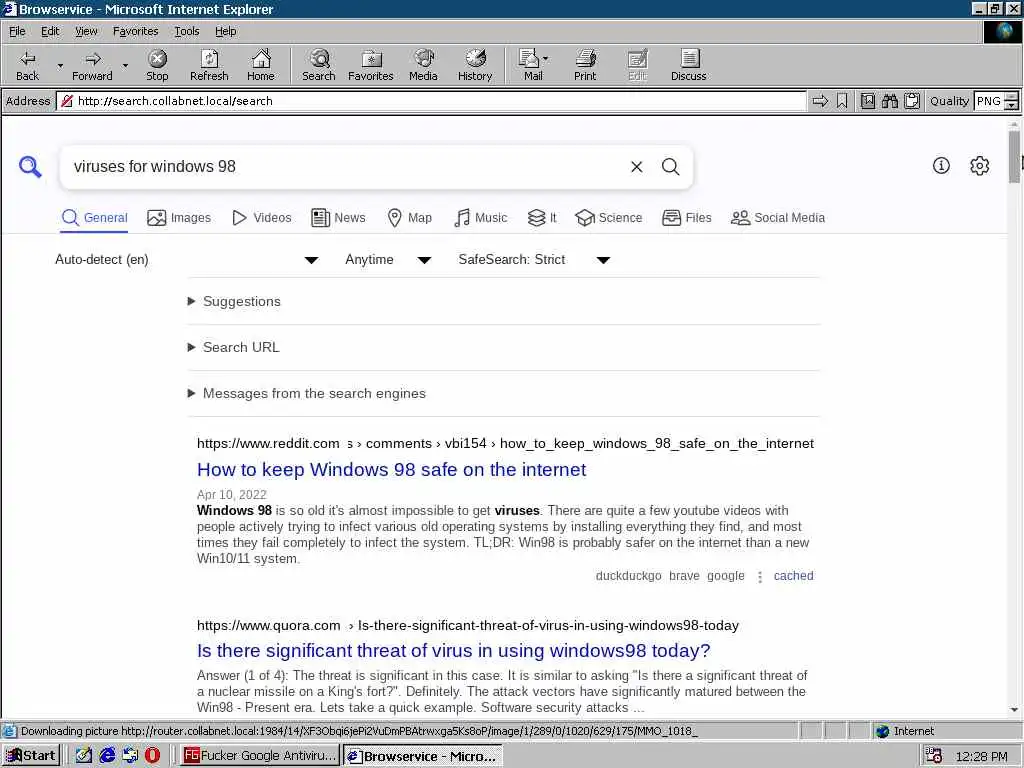Submit search with magnifier button
The image size is (1024, 768).
[671, 167]
